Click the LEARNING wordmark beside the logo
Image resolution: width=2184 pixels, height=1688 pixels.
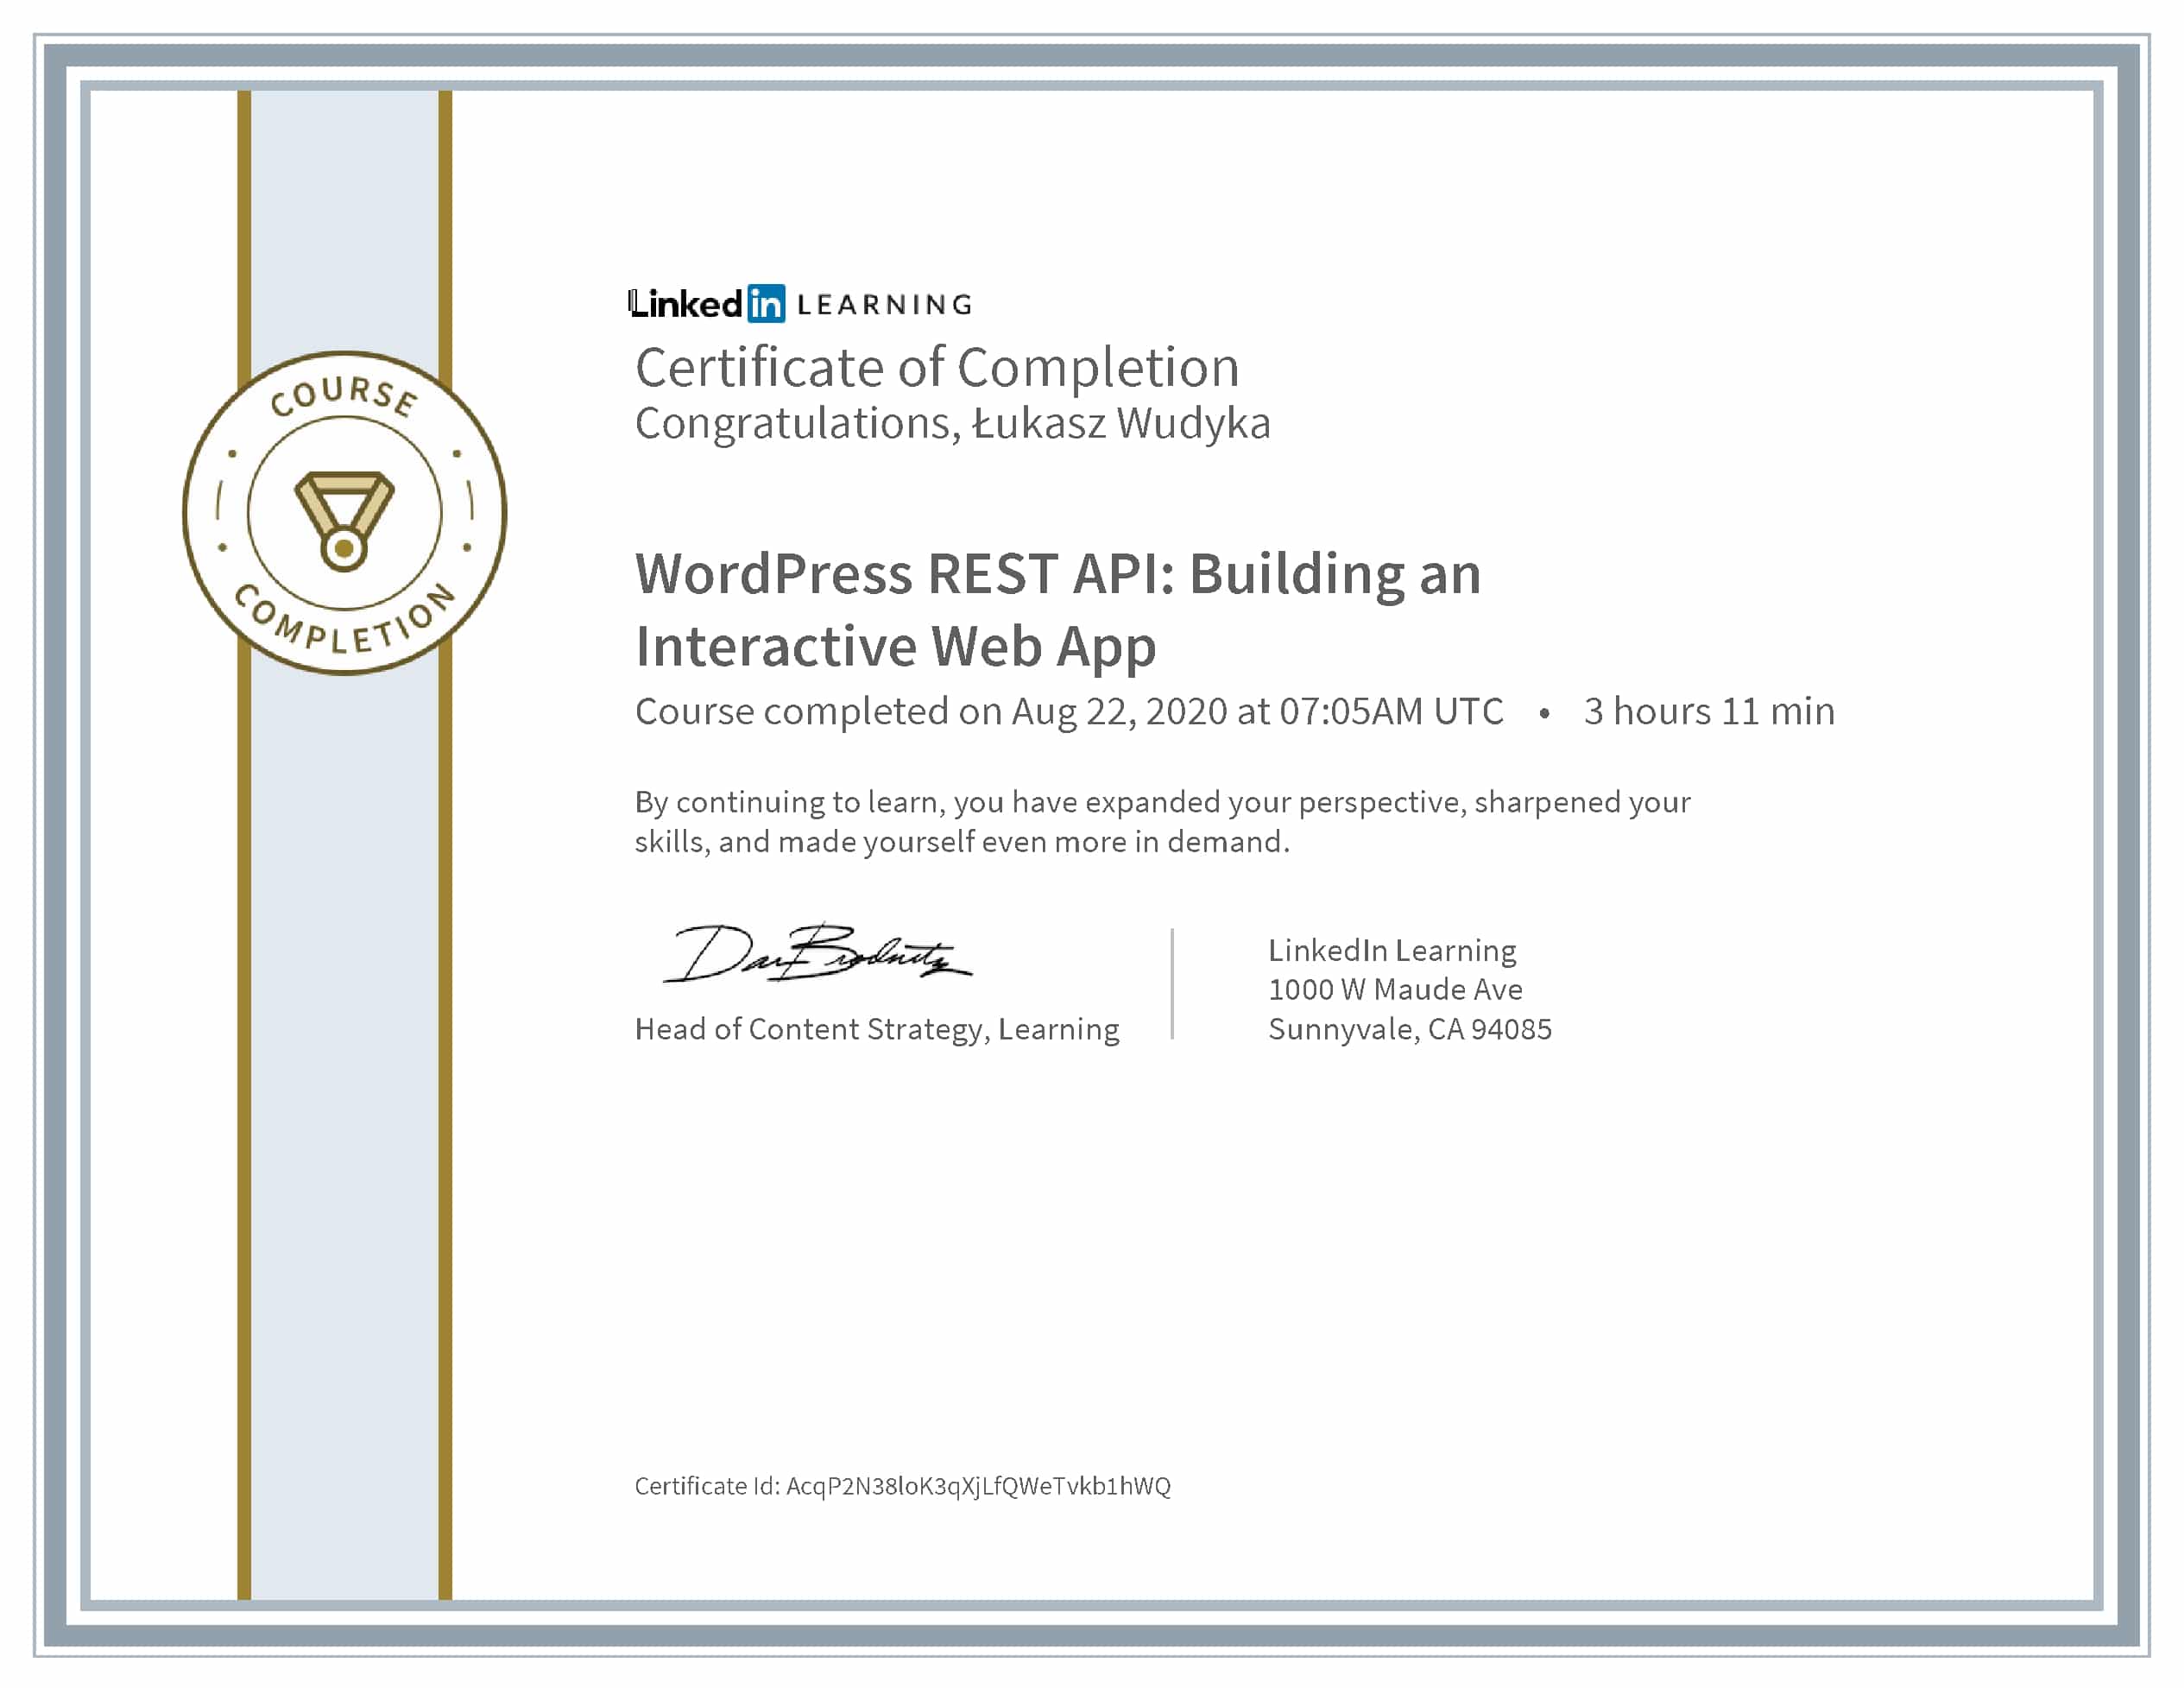click(884, 305)
